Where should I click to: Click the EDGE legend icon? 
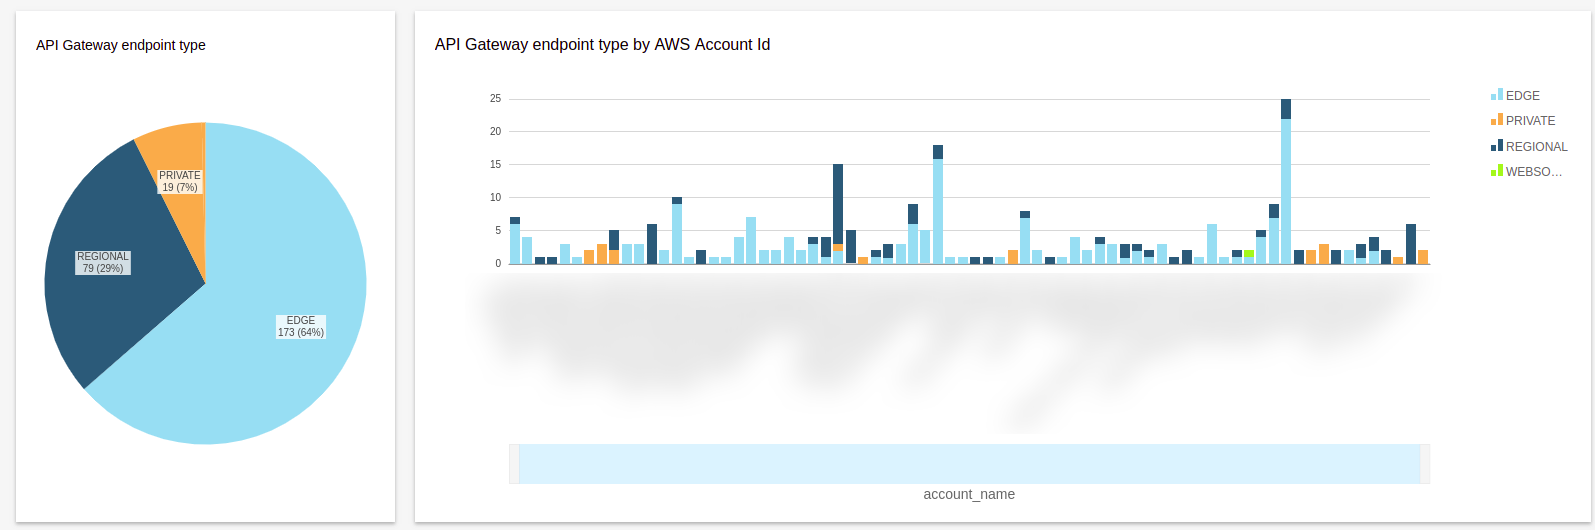click(x=1497, y=95)
